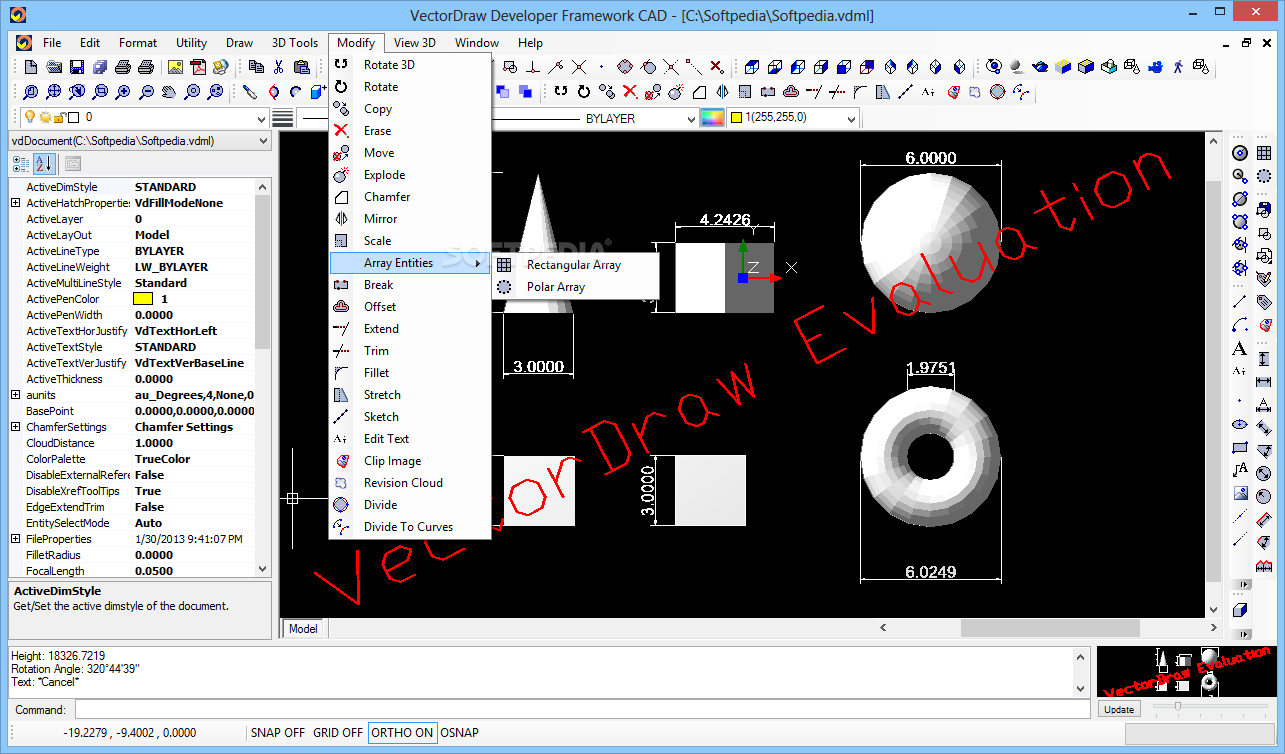
Task: Click the vertical dimension tool icon
Action: [x=1264, y=357]
